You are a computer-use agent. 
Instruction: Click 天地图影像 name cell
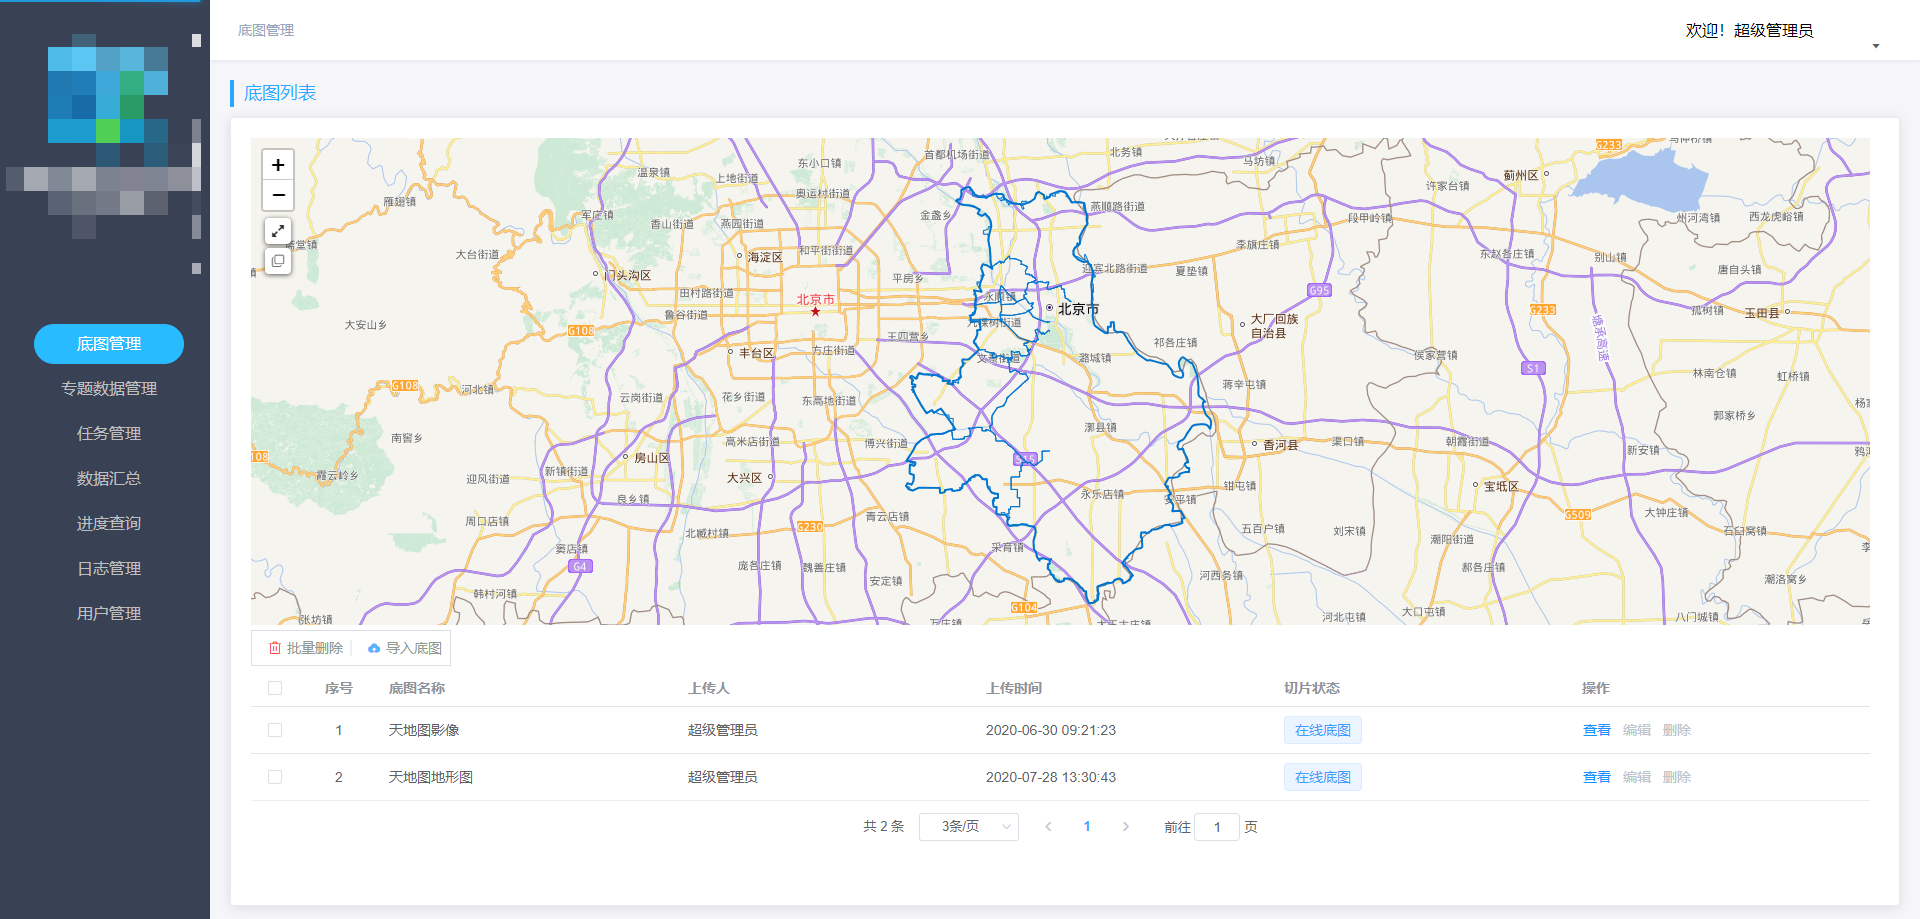pos(424,730)
